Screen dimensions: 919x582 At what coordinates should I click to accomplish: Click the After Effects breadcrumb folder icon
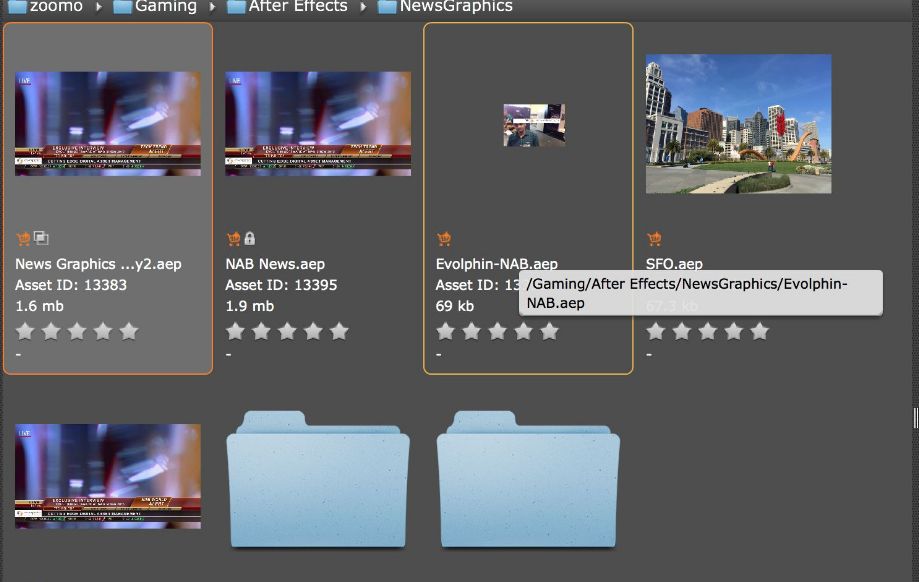[236, 7]
